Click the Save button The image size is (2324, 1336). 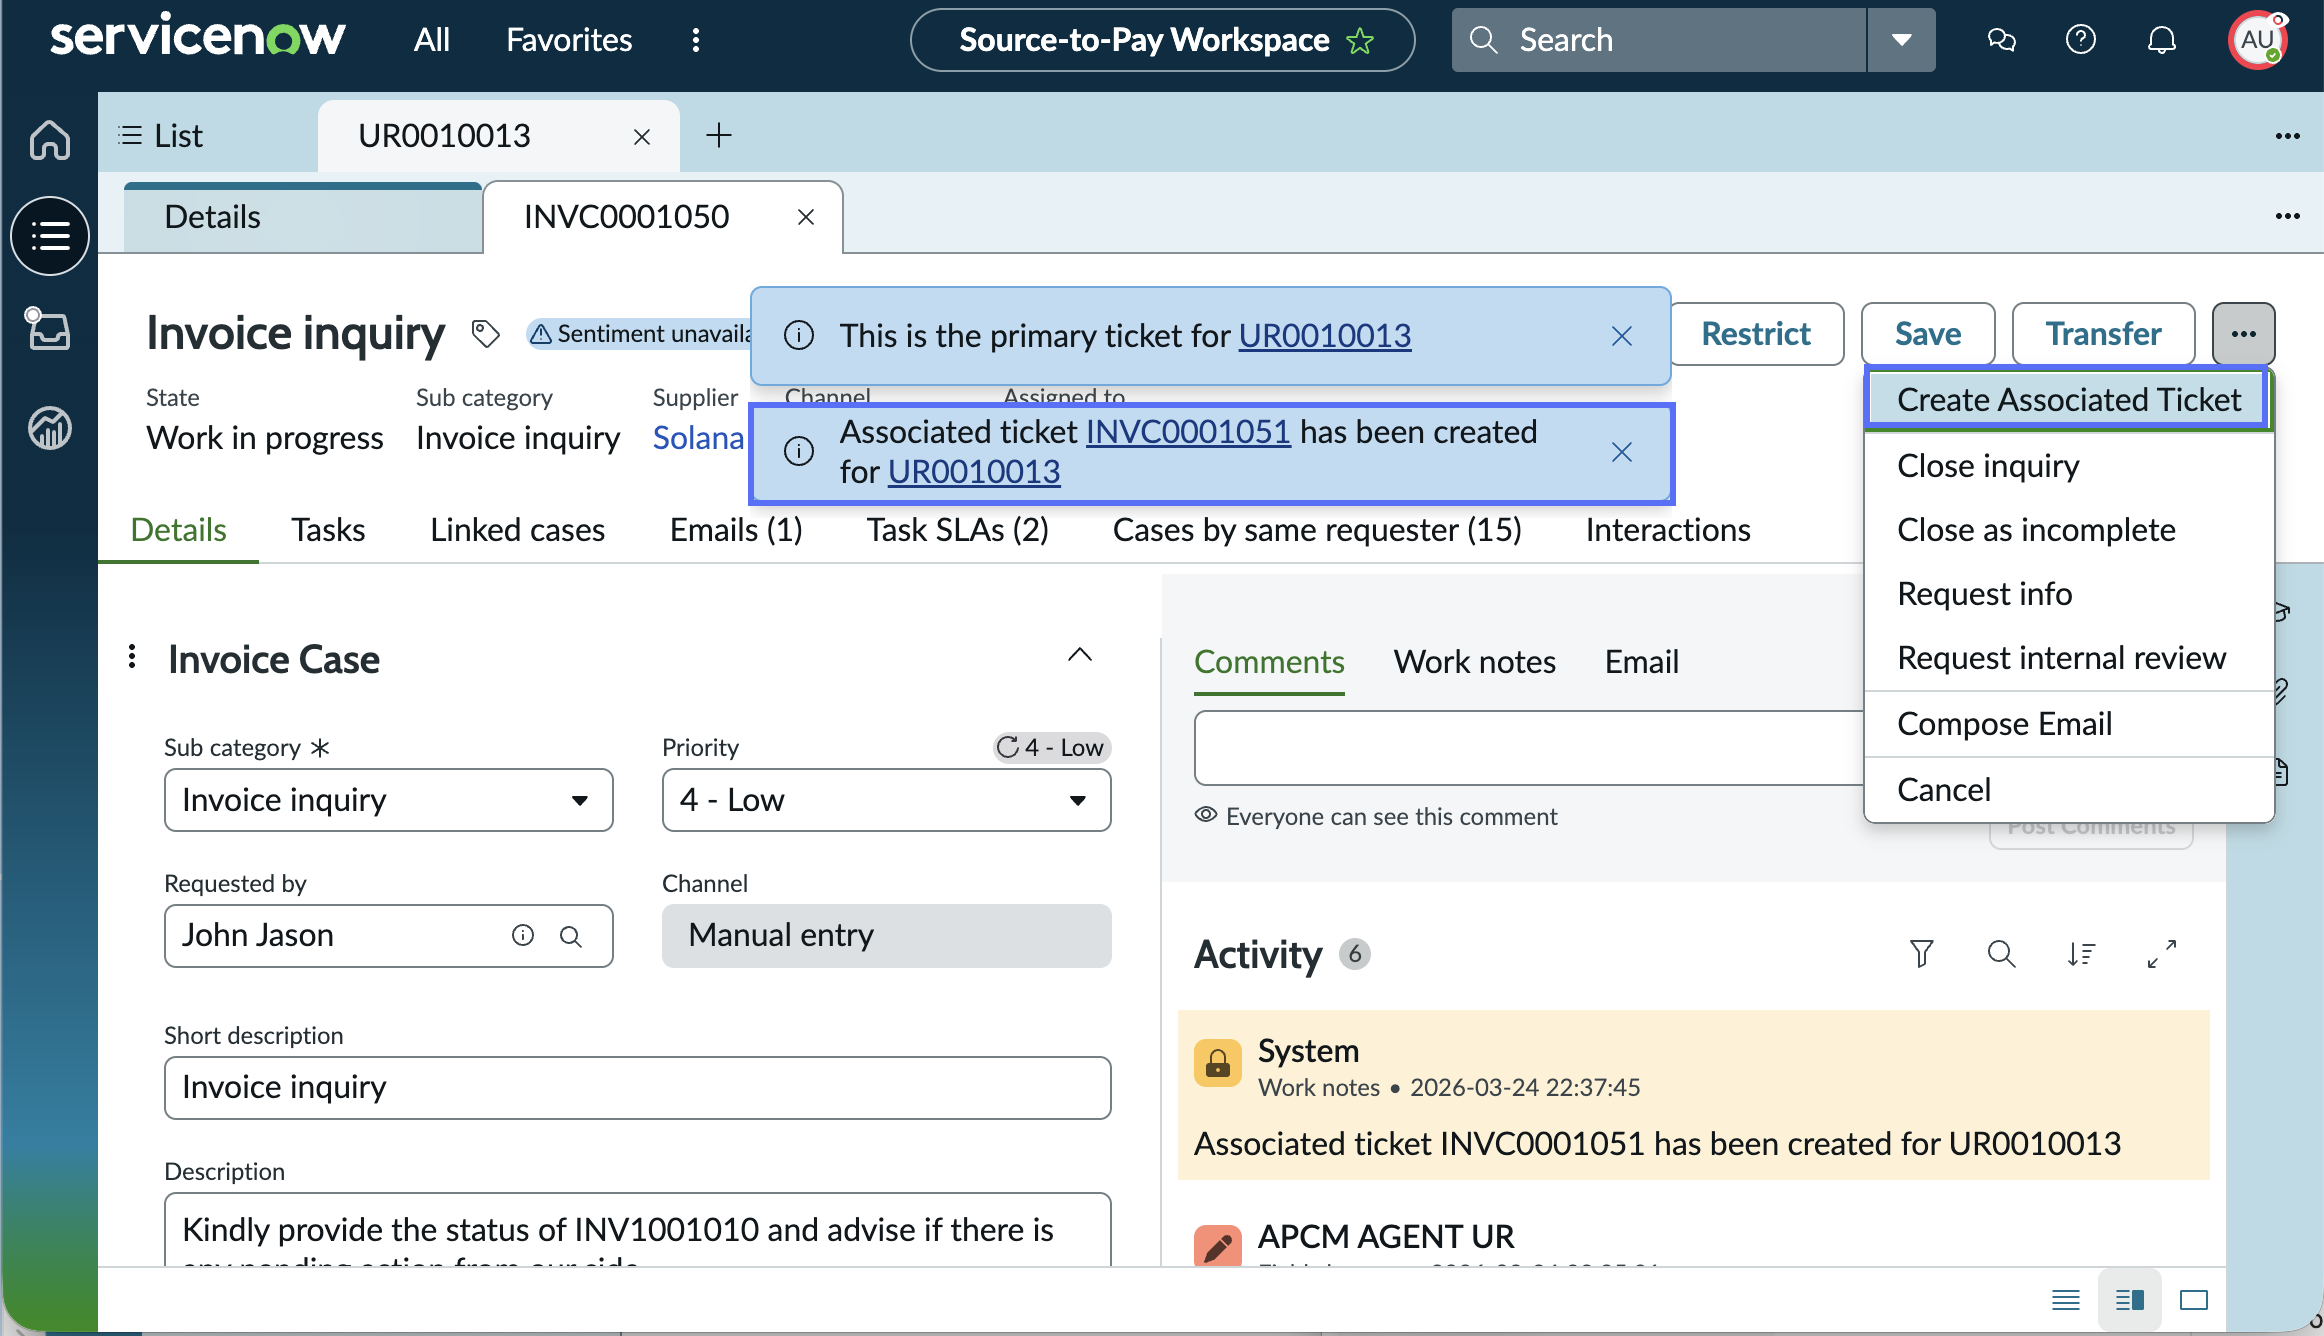1928,334
